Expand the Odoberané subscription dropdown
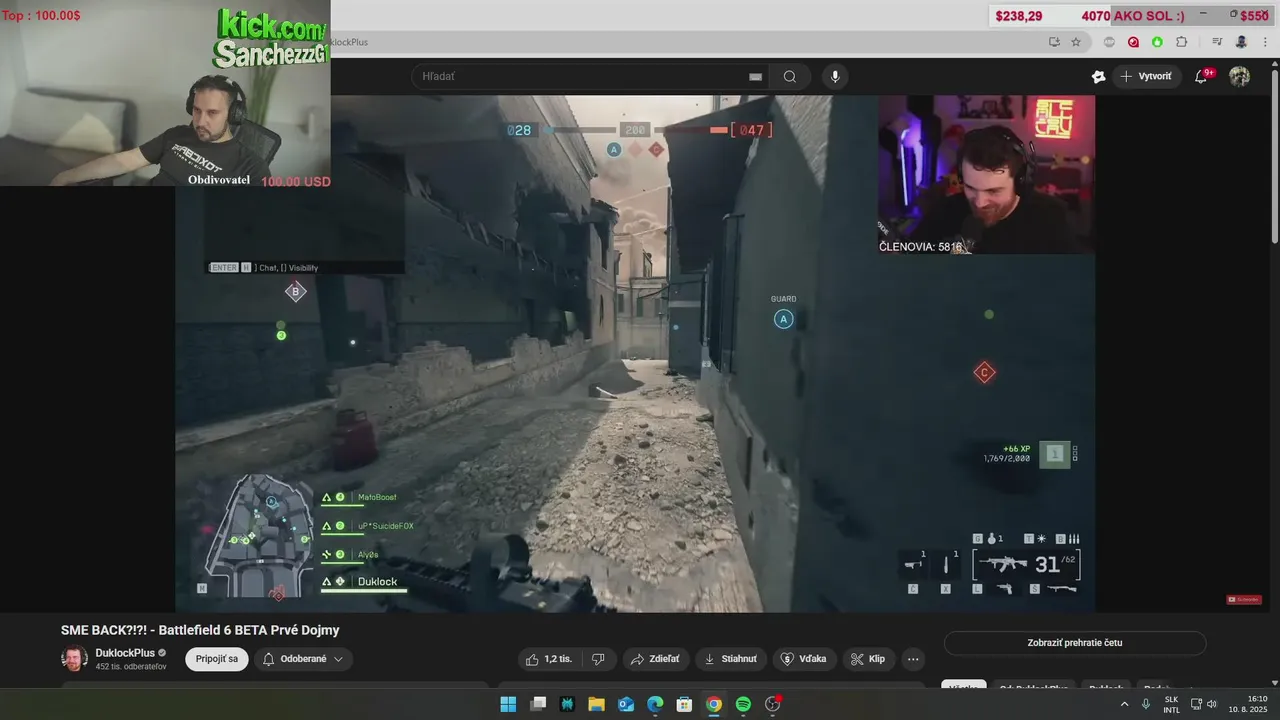The width and height of the screenshot is (1280, 720). [x=303, y=659]
